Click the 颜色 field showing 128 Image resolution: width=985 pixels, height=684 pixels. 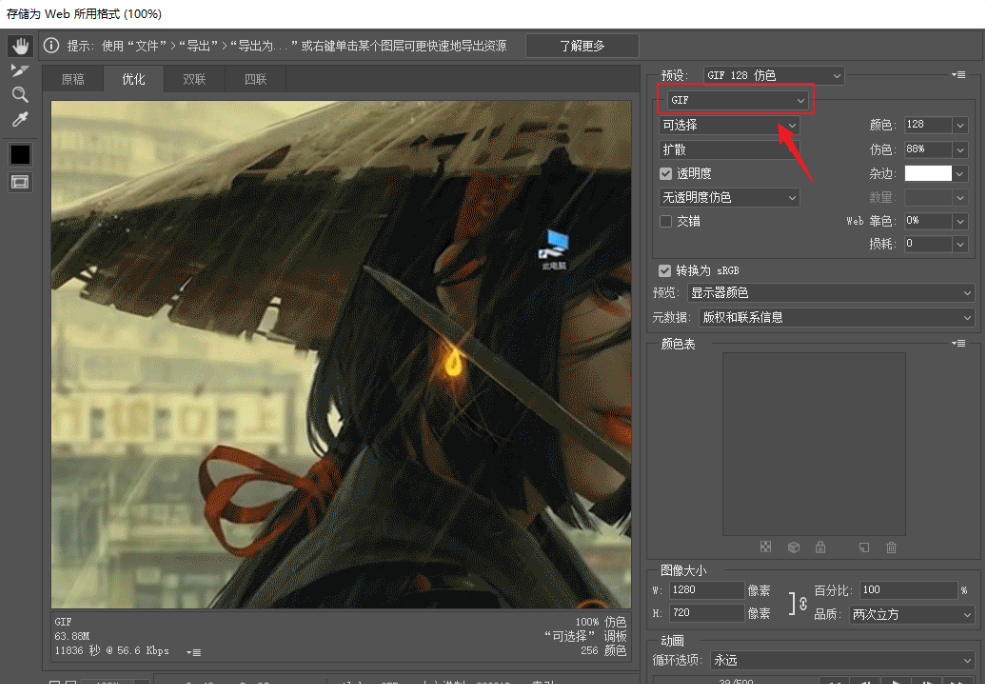(x=928, y=125)
